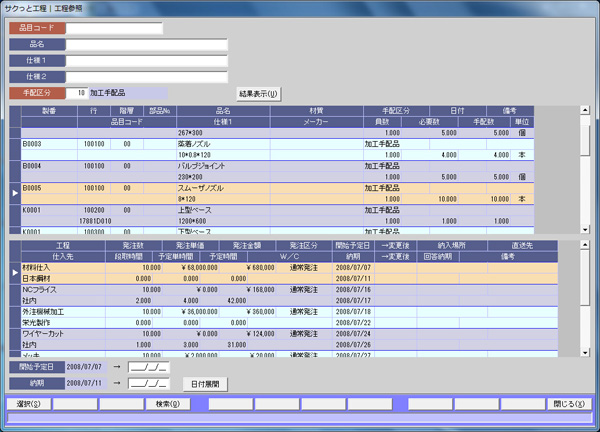Click the row selector arrow beside B0005

[x=14, y=192]
